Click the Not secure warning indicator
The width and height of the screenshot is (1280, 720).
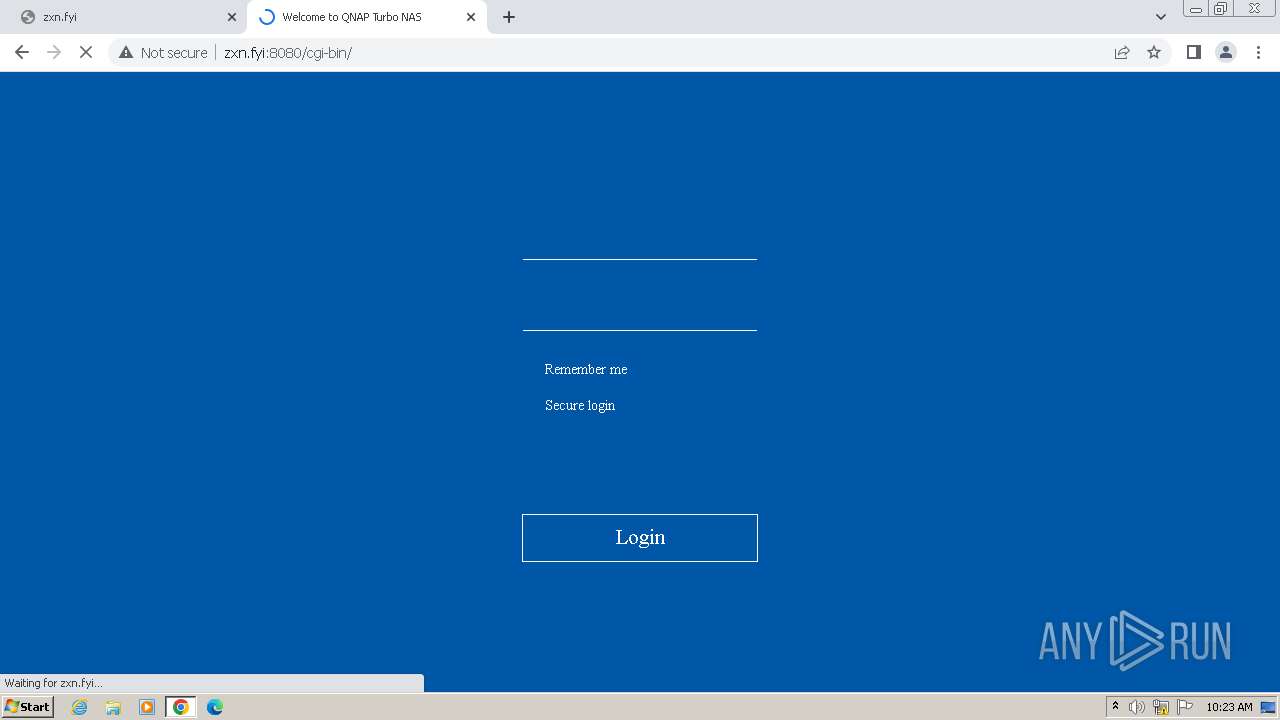163,53
